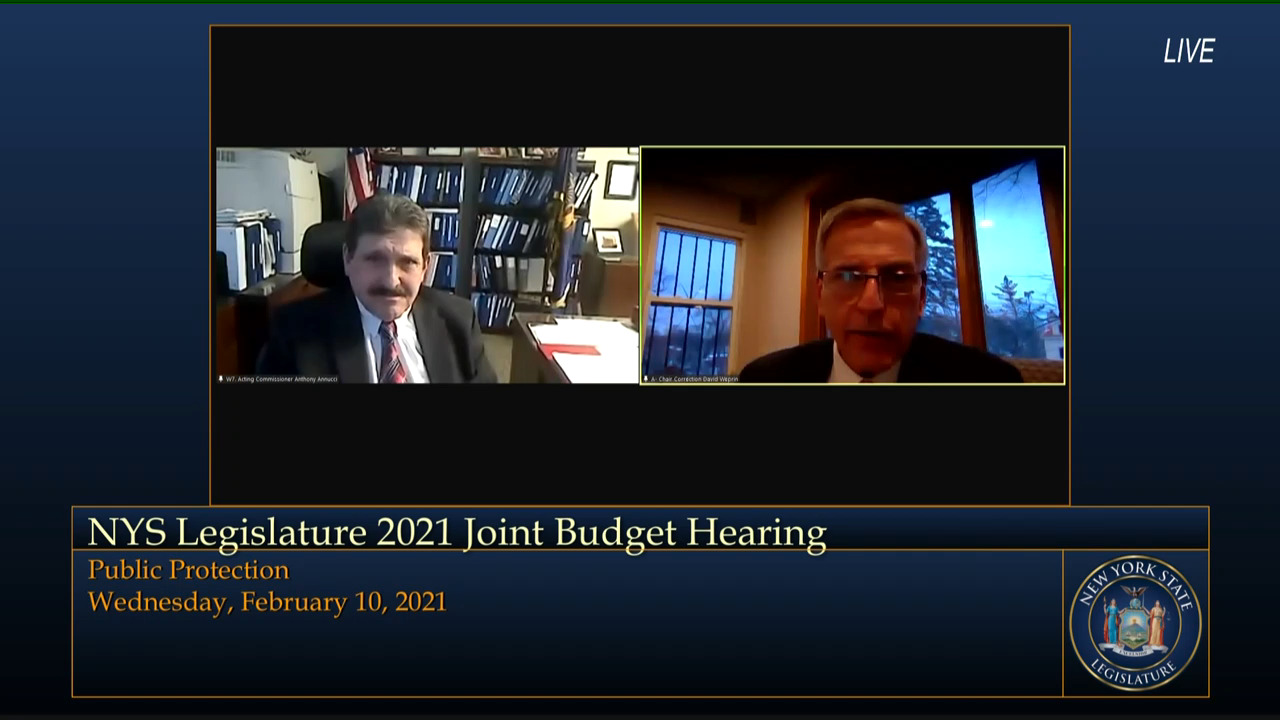
Task: Click the 'Acting Commissioner Anthony Annucci' name label
Action: pyautogui.click(x=283, y=379)
